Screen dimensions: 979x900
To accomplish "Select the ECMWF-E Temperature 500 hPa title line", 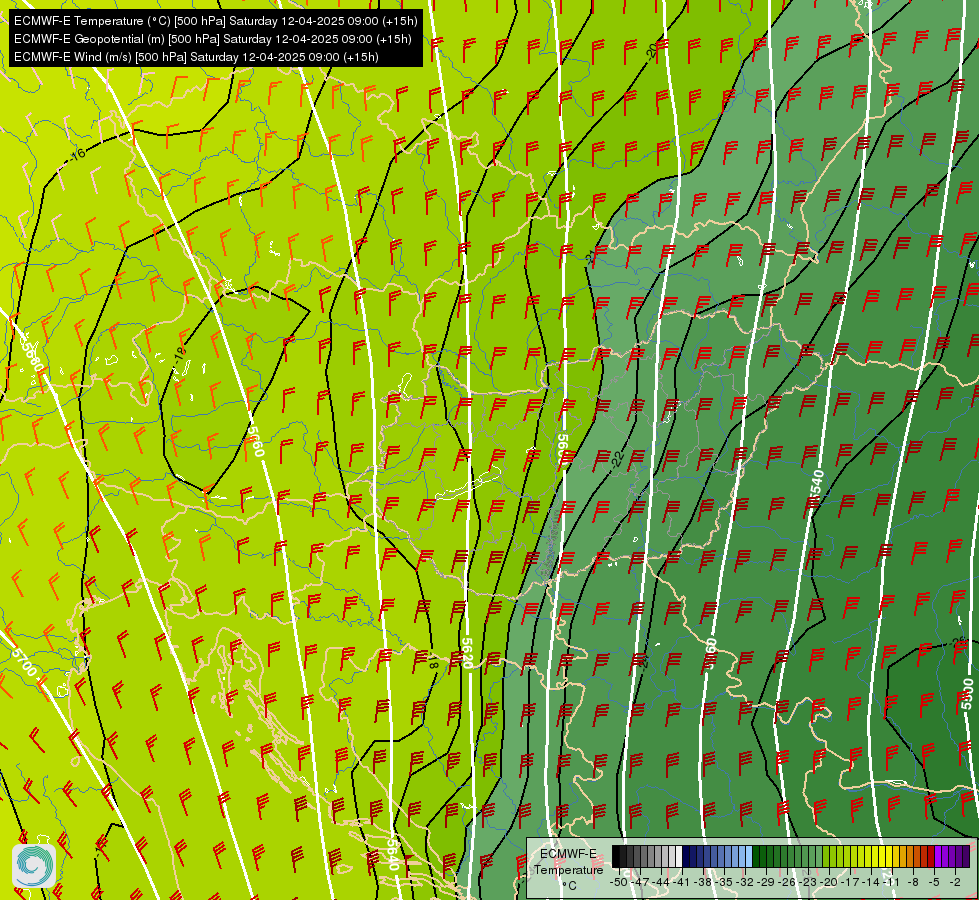I will (215, 21).
